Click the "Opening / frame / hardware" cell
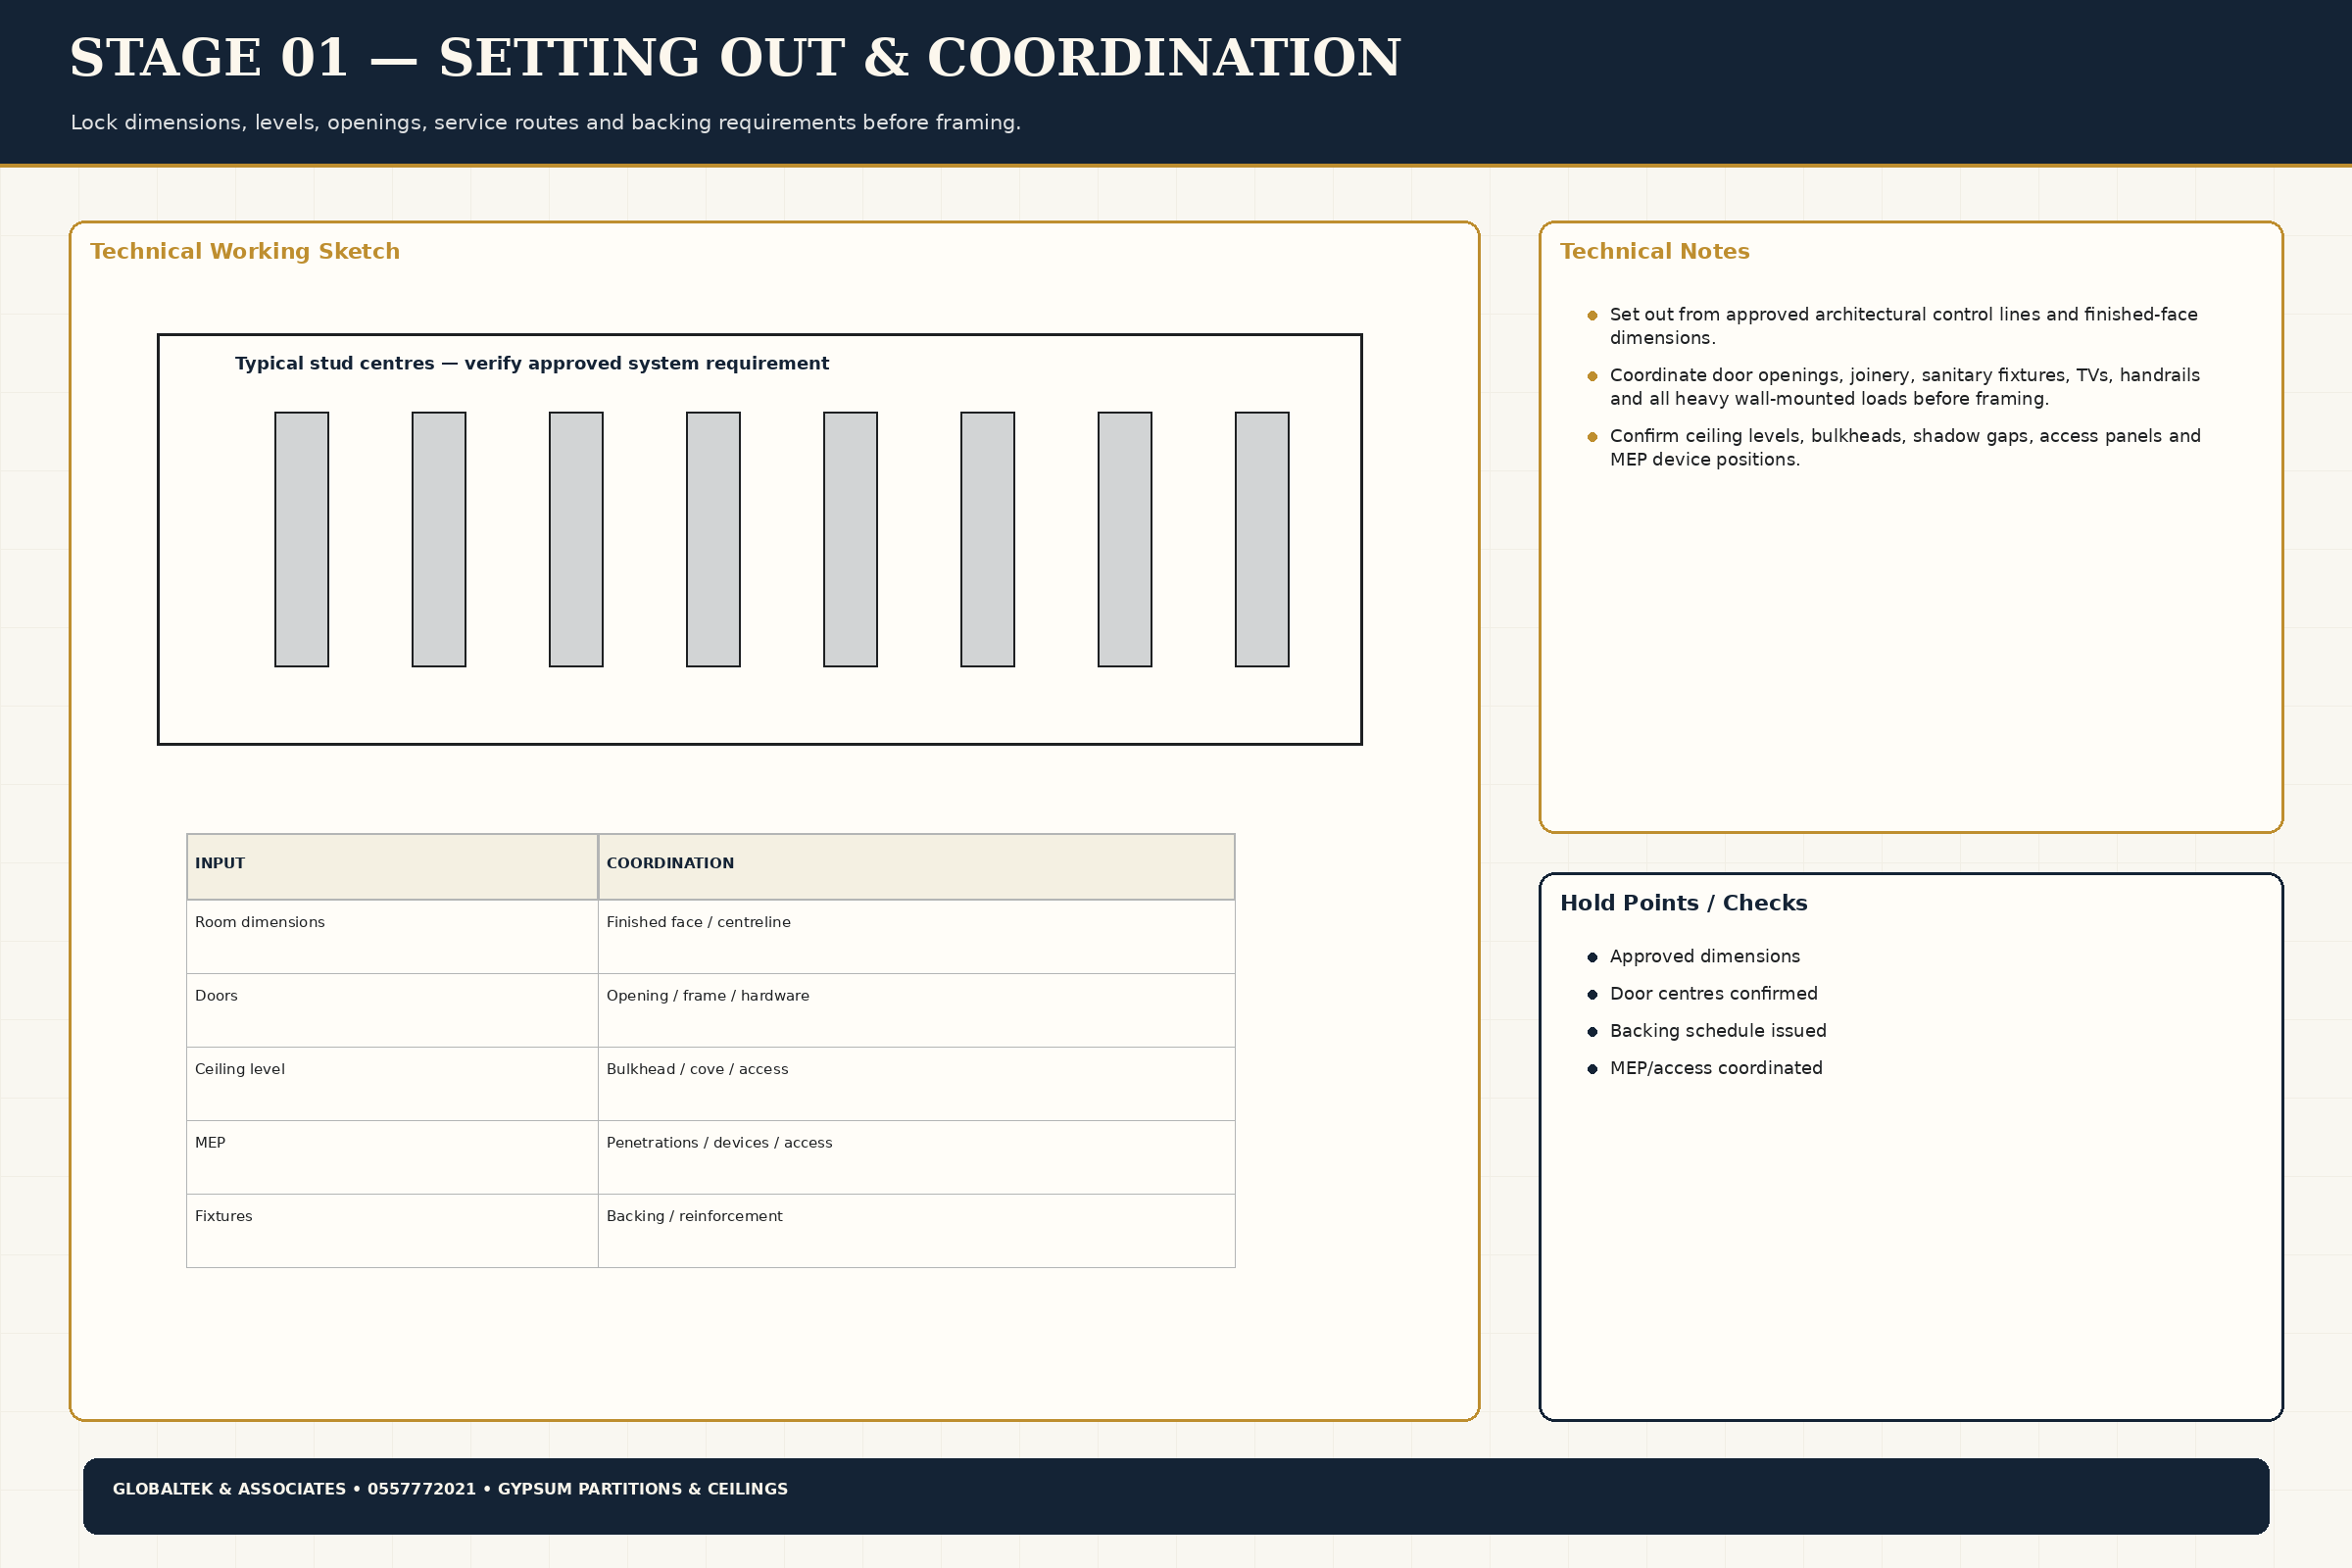Screen dimensions: 2352x1568 [916, 1010]
